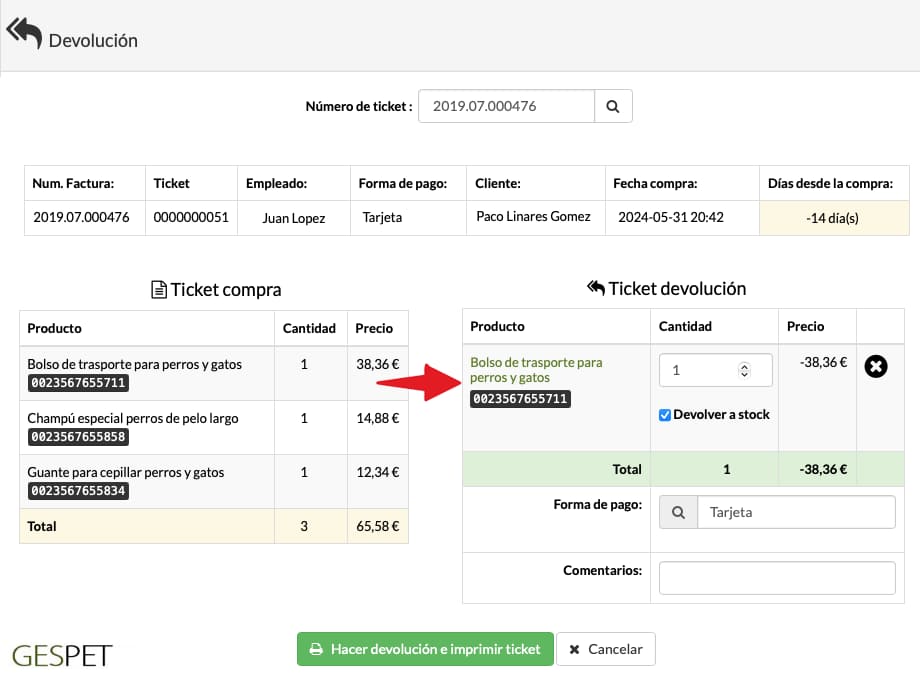Click green Bolso de trasporte product link
Viewport: 920px width, 677px height.
point(536,370)
